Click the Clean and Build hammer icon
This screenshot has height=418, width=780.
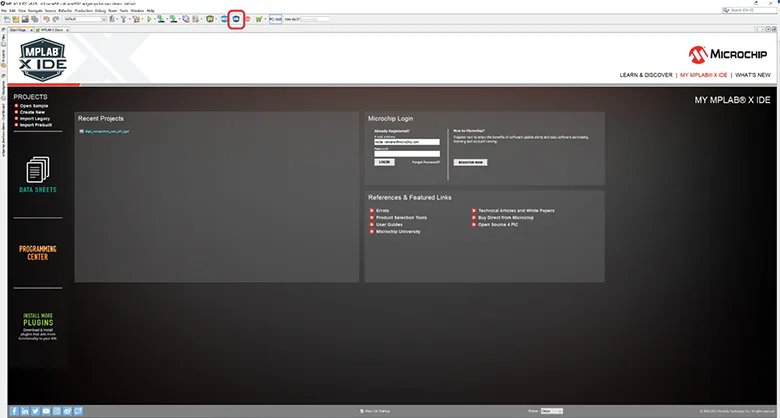[136, 19]
